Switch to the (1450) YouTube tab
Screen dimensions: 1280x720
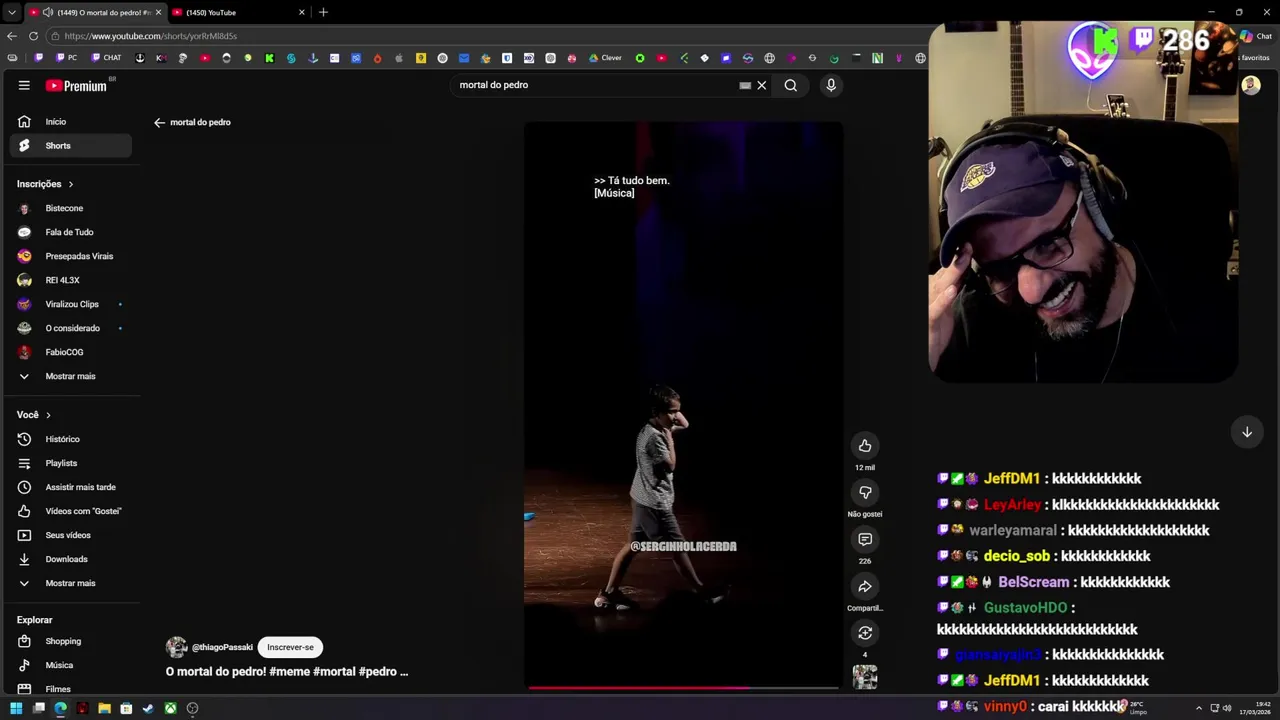[238, 12]
